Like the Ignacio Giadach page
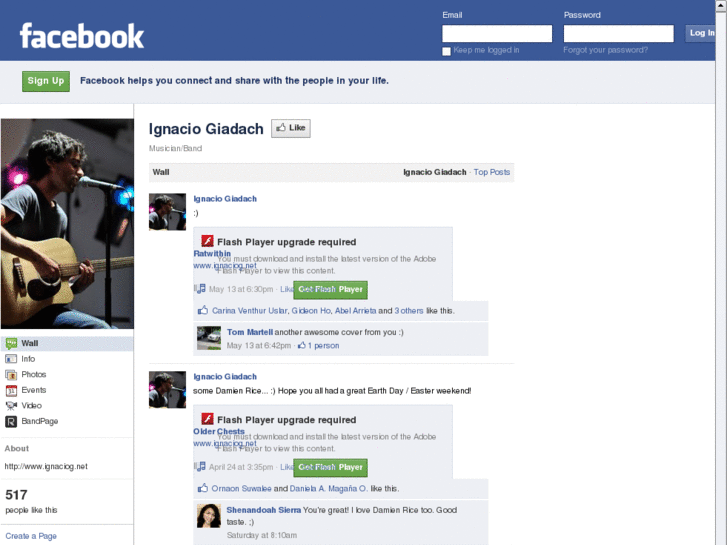The image size is (727, 545). (291, 128)
